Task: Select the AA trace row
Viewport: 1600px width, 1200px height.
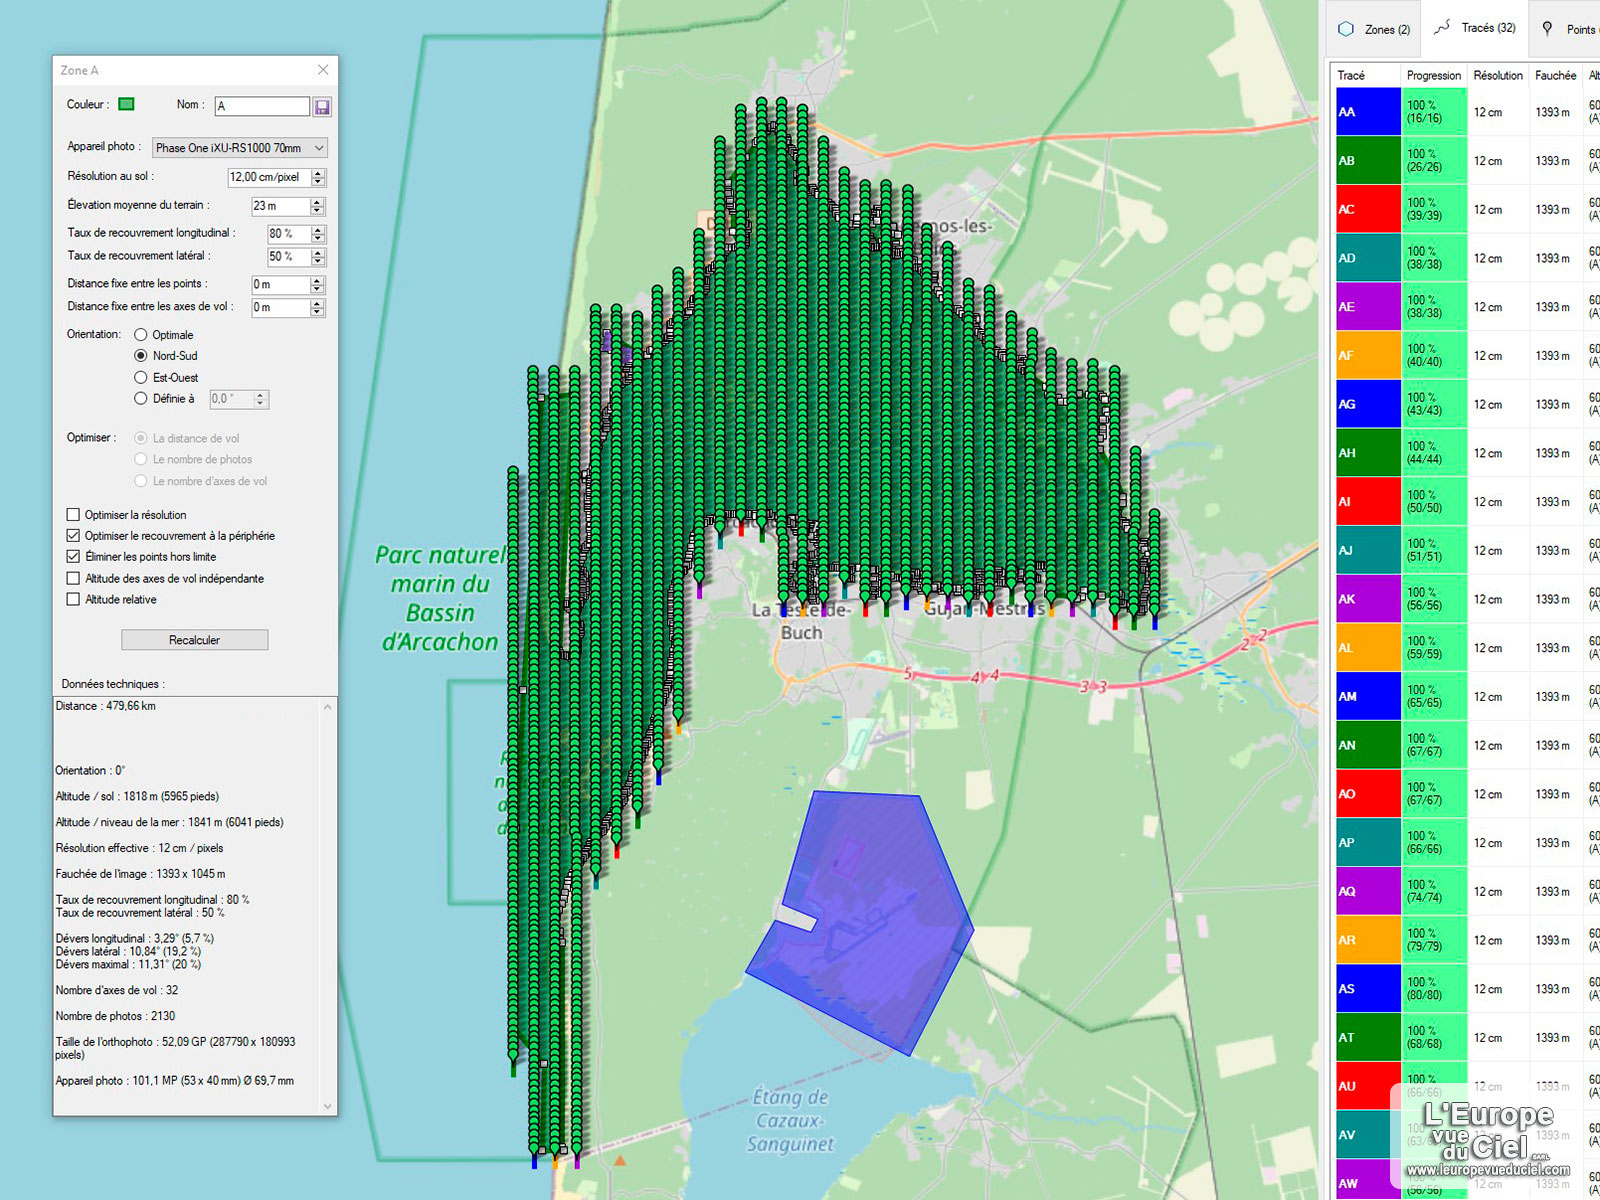Action: [1367, 112]
